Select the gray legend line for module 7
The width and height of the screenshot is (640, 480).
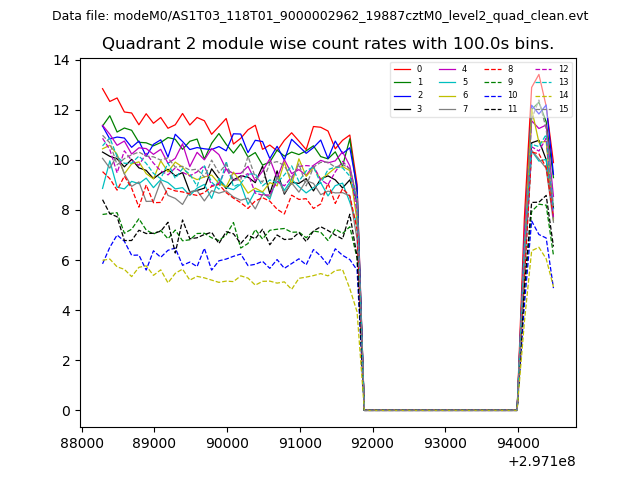(x=448, y=108)
